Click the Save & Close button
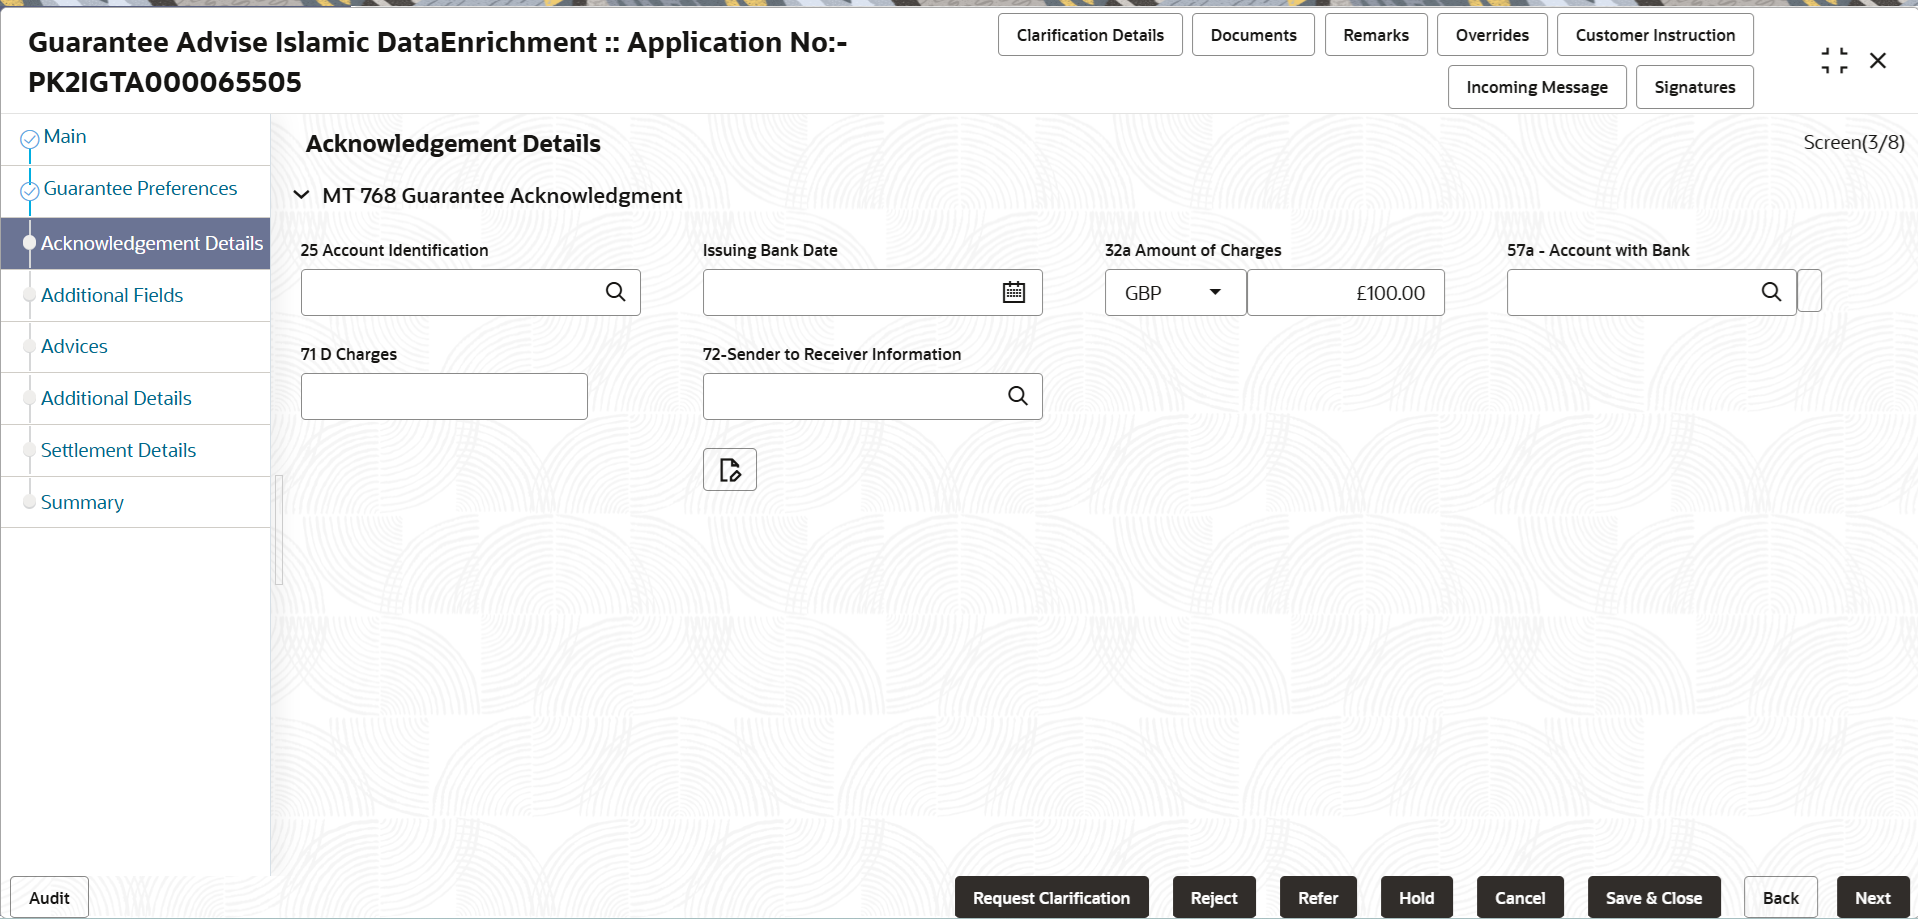The width and height of the screenshot is (1920, 919). 1654,898
